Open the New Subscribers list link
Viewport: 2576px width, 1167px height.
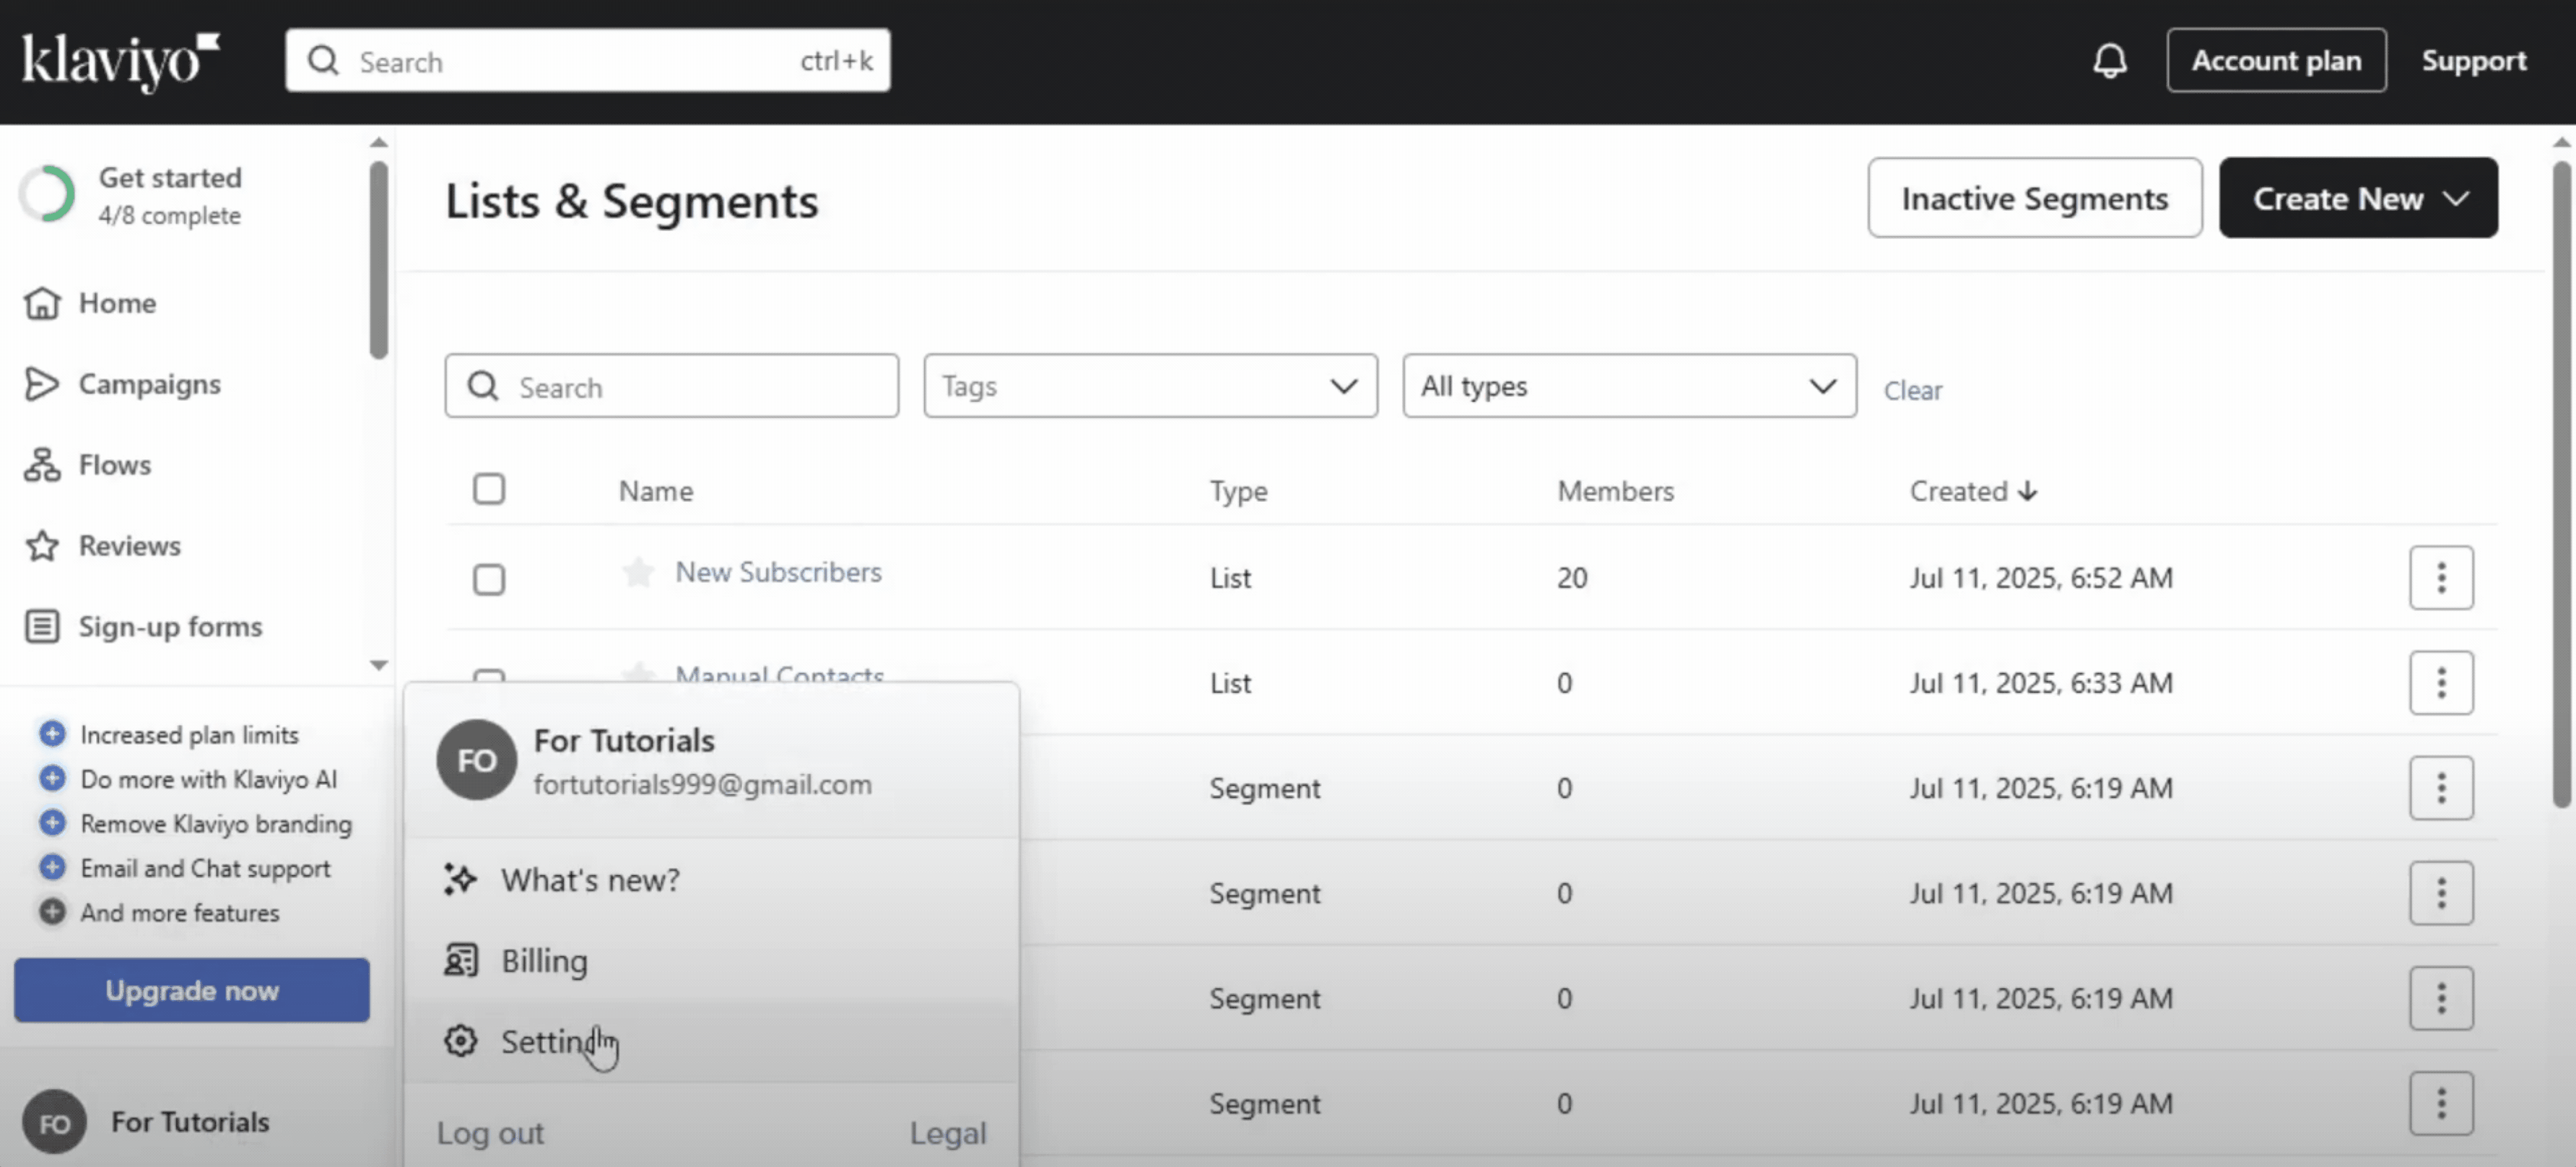[778, 572]
